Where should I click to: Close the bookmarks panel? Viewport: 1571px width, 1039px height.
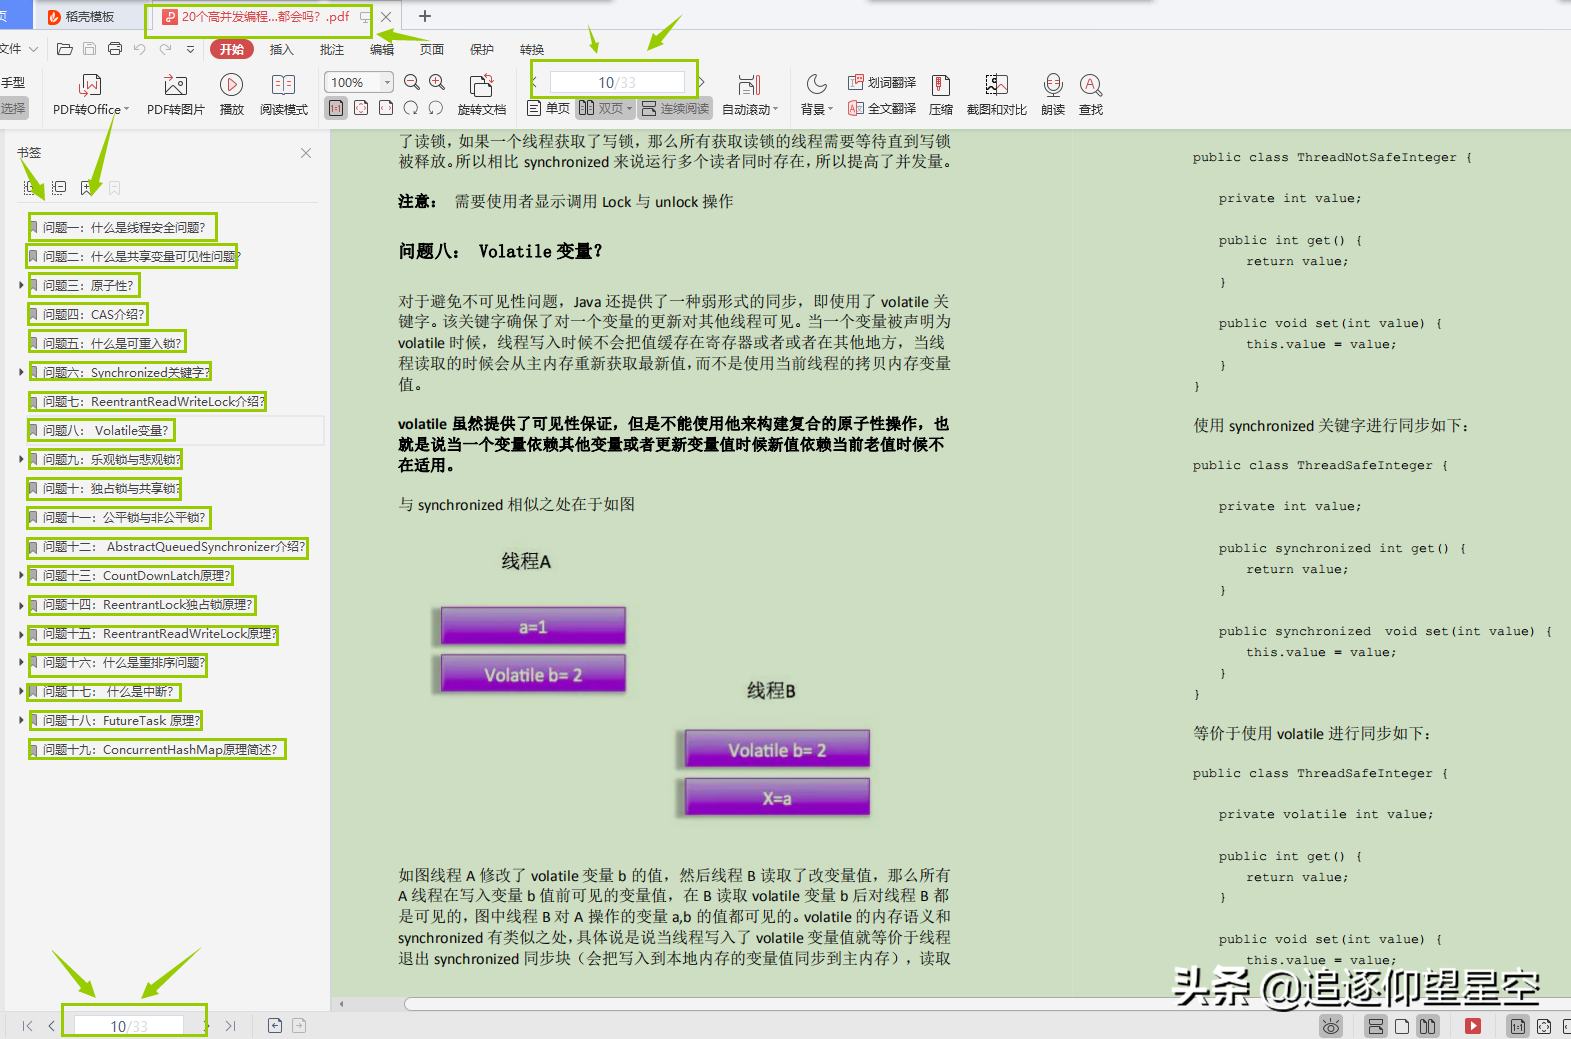[x=306, y=153]
